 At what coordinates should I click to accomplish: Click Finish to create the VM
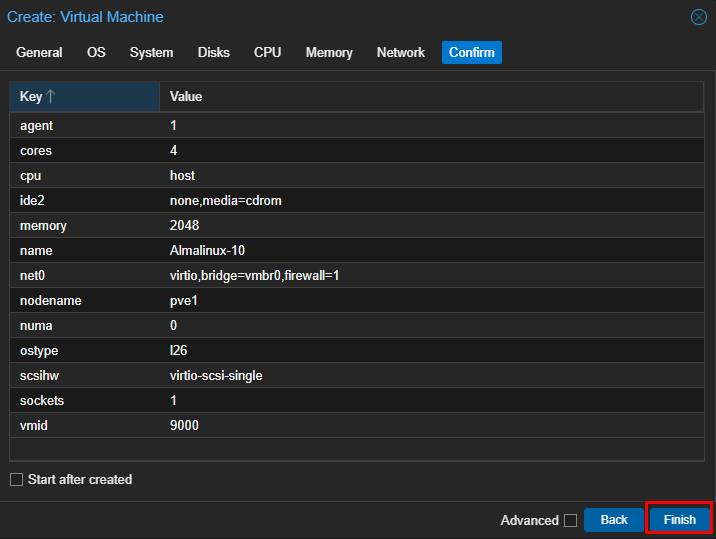coord(679,520)
